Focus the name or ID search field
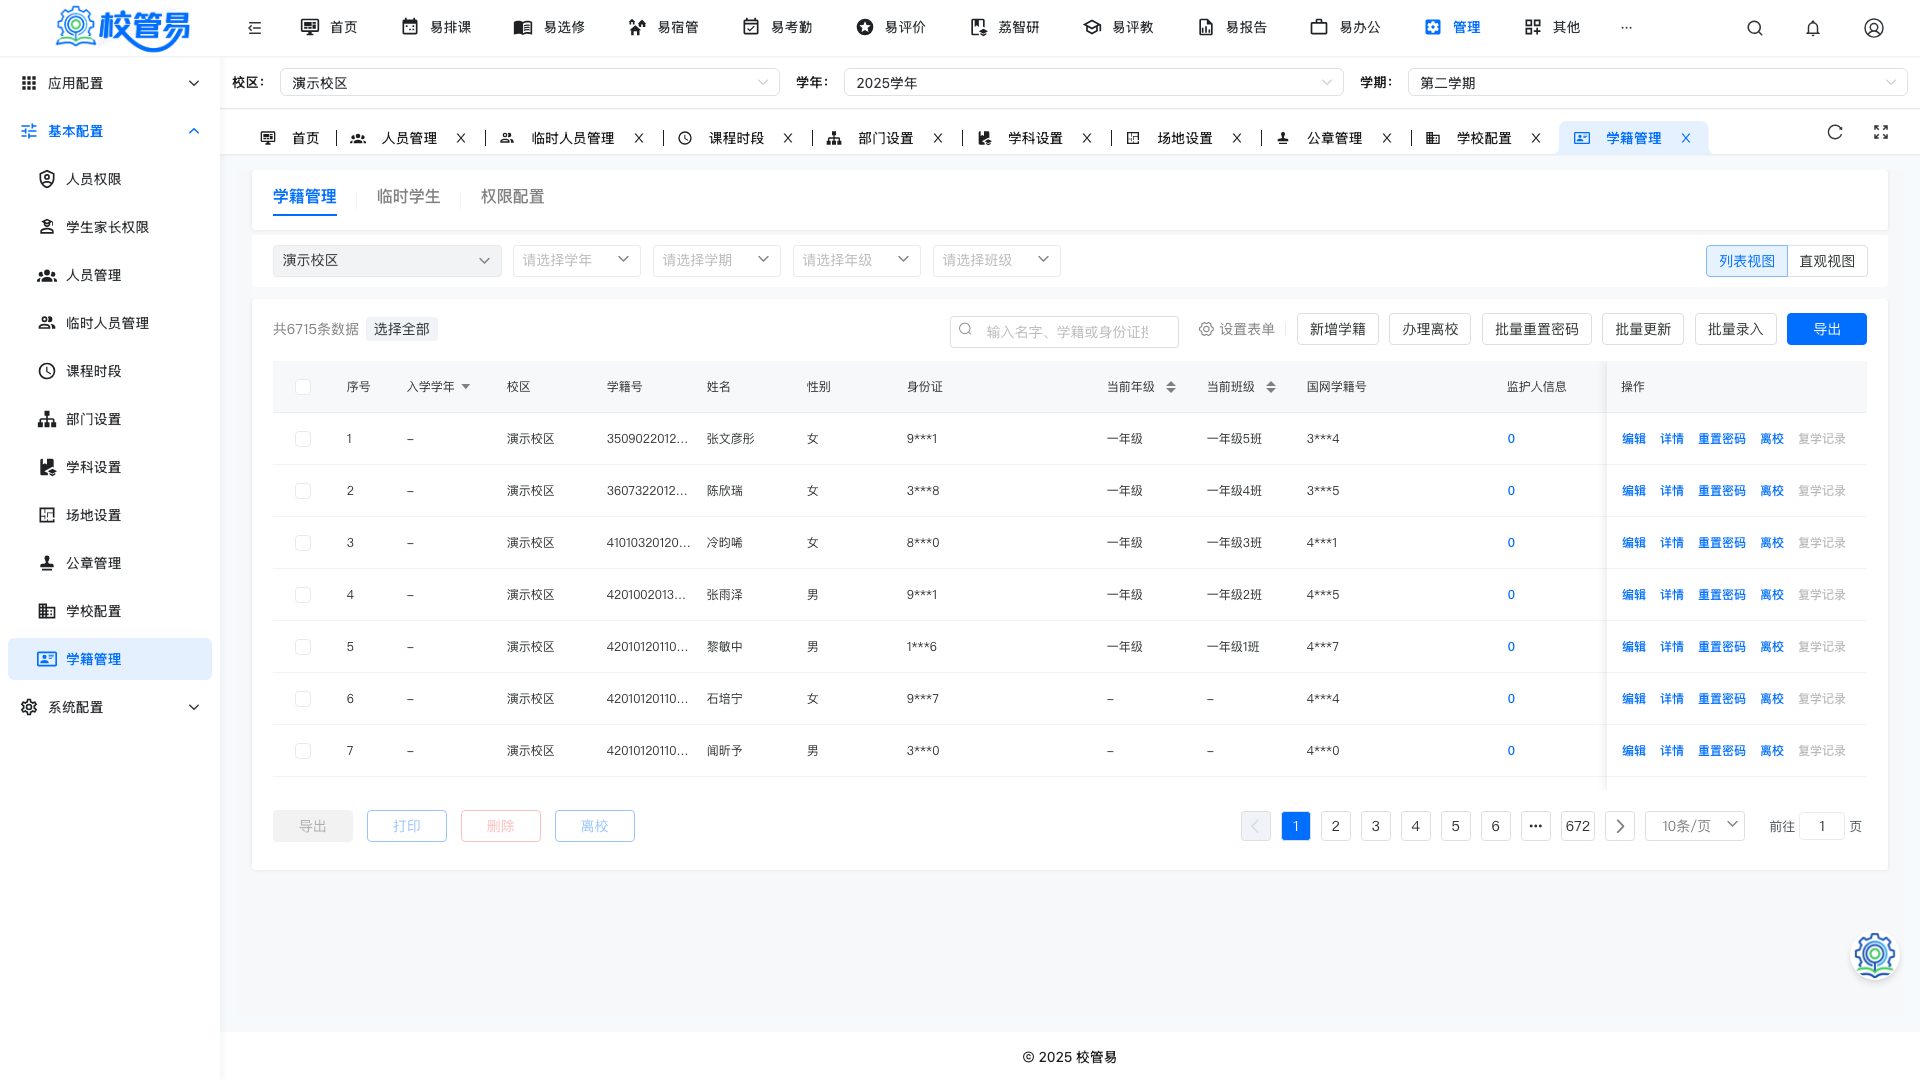Screen dimensions: 1920x1080 point(1064,331)
